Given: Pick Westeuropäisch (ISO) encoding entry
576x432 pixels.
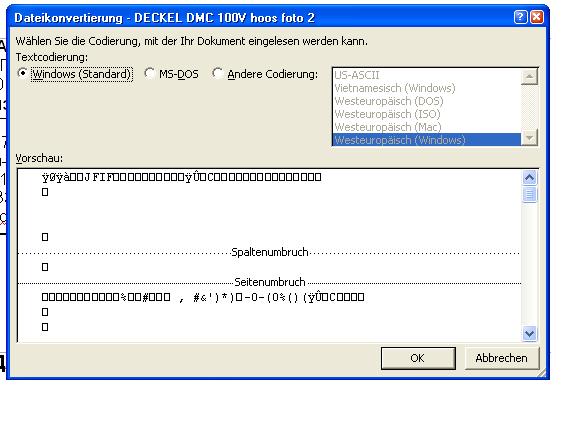Looking at the screenshot, I should point(426,114).
